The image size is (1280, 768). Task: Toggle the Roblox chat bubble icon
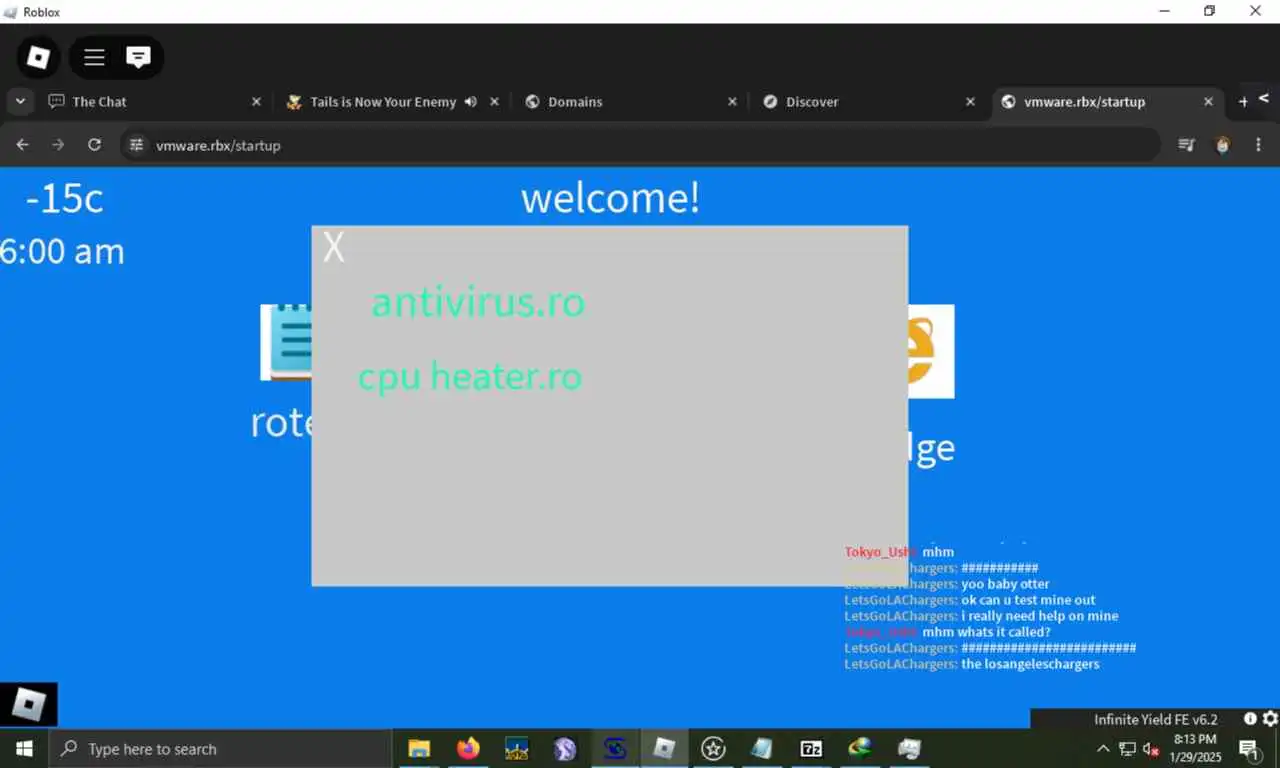click(x=138, y=58)
